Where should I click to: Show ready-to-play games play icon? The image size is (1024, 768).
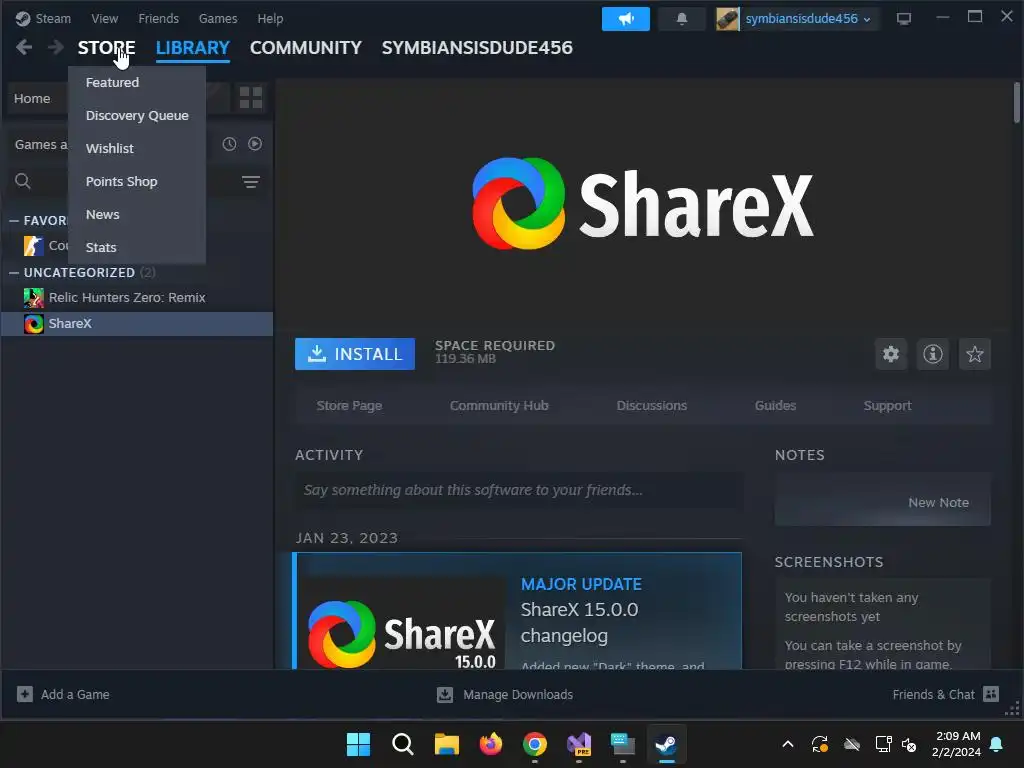[255, 144]
